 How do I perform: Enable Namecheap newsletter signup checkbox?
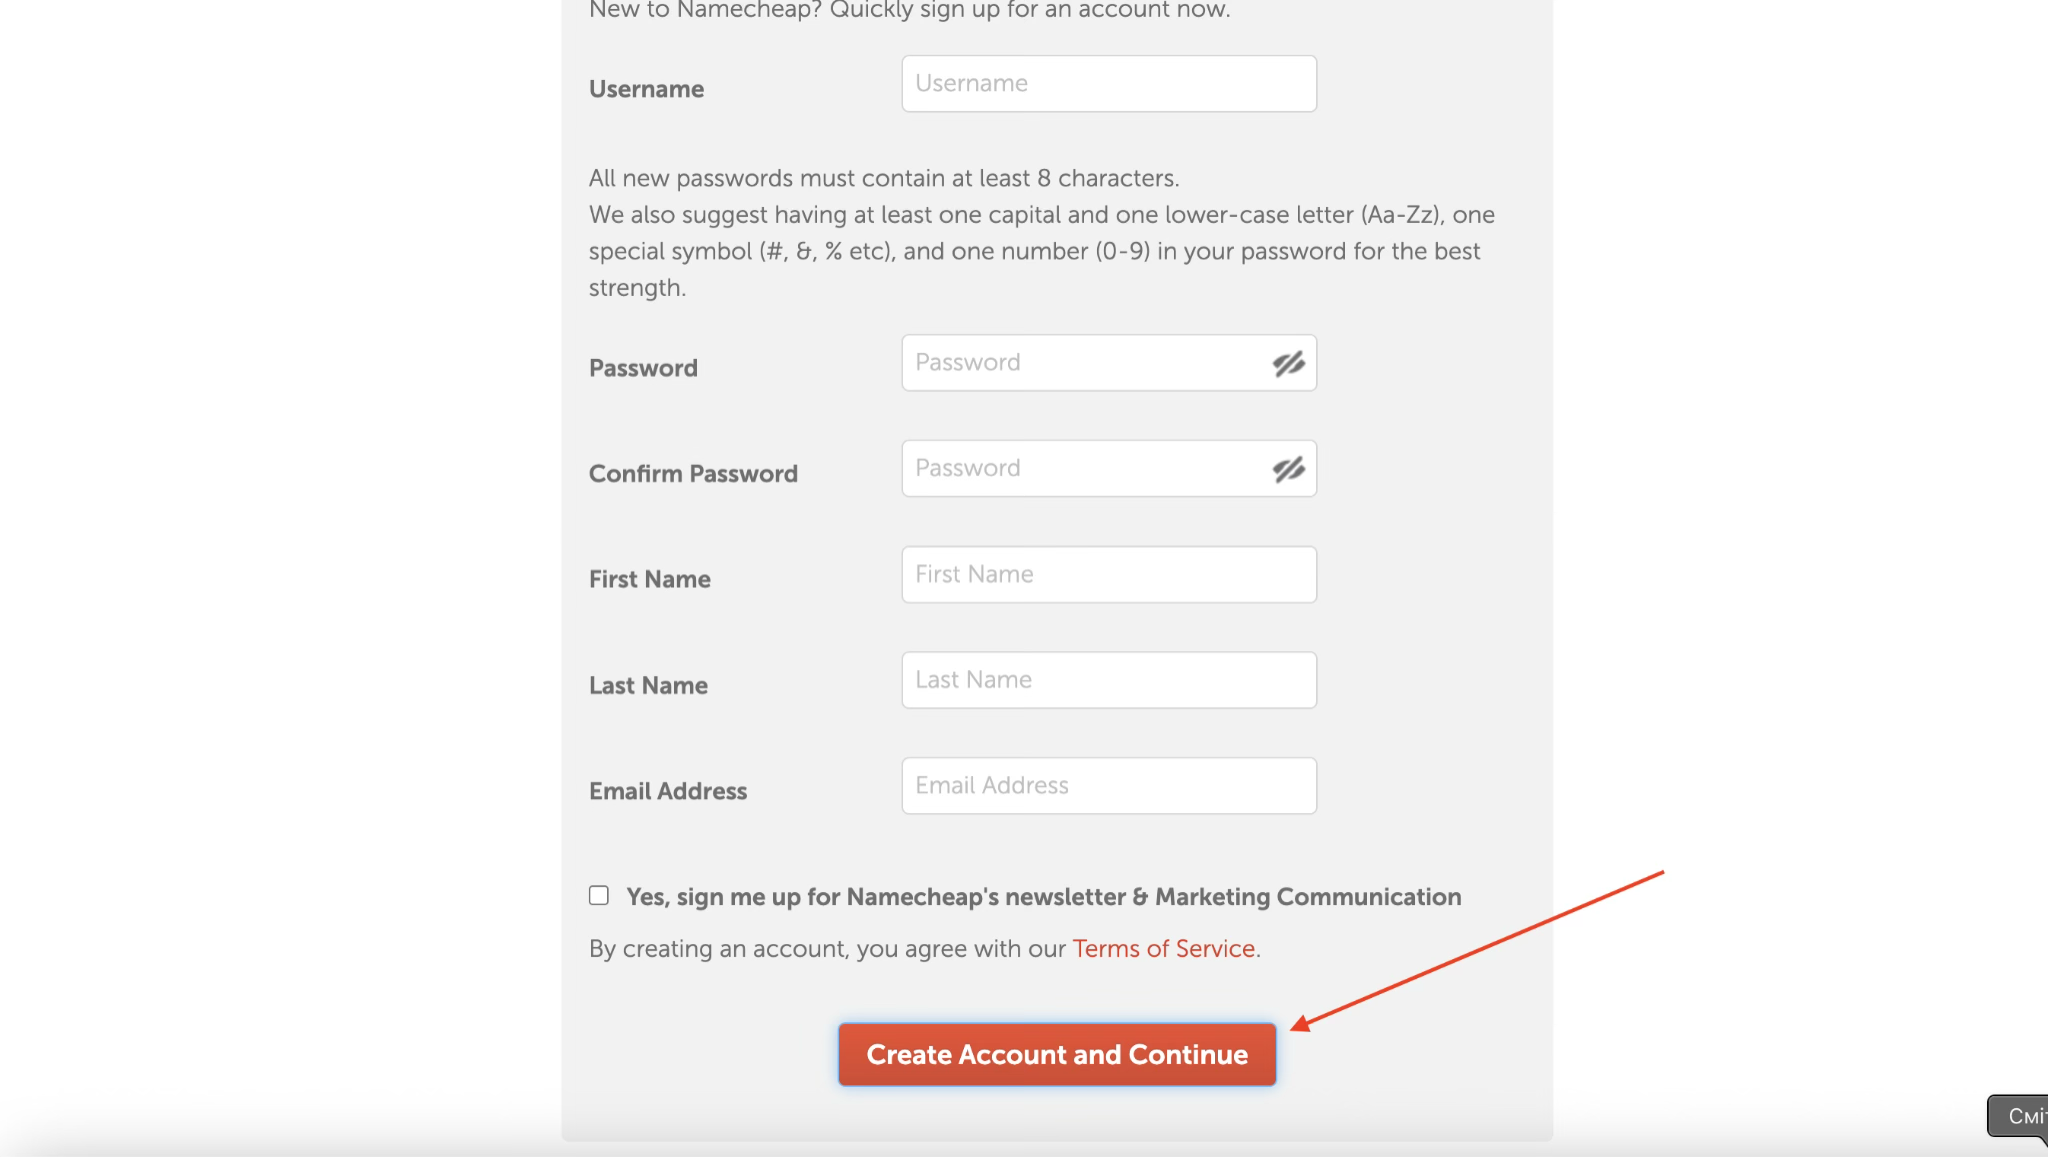(599, 895)
